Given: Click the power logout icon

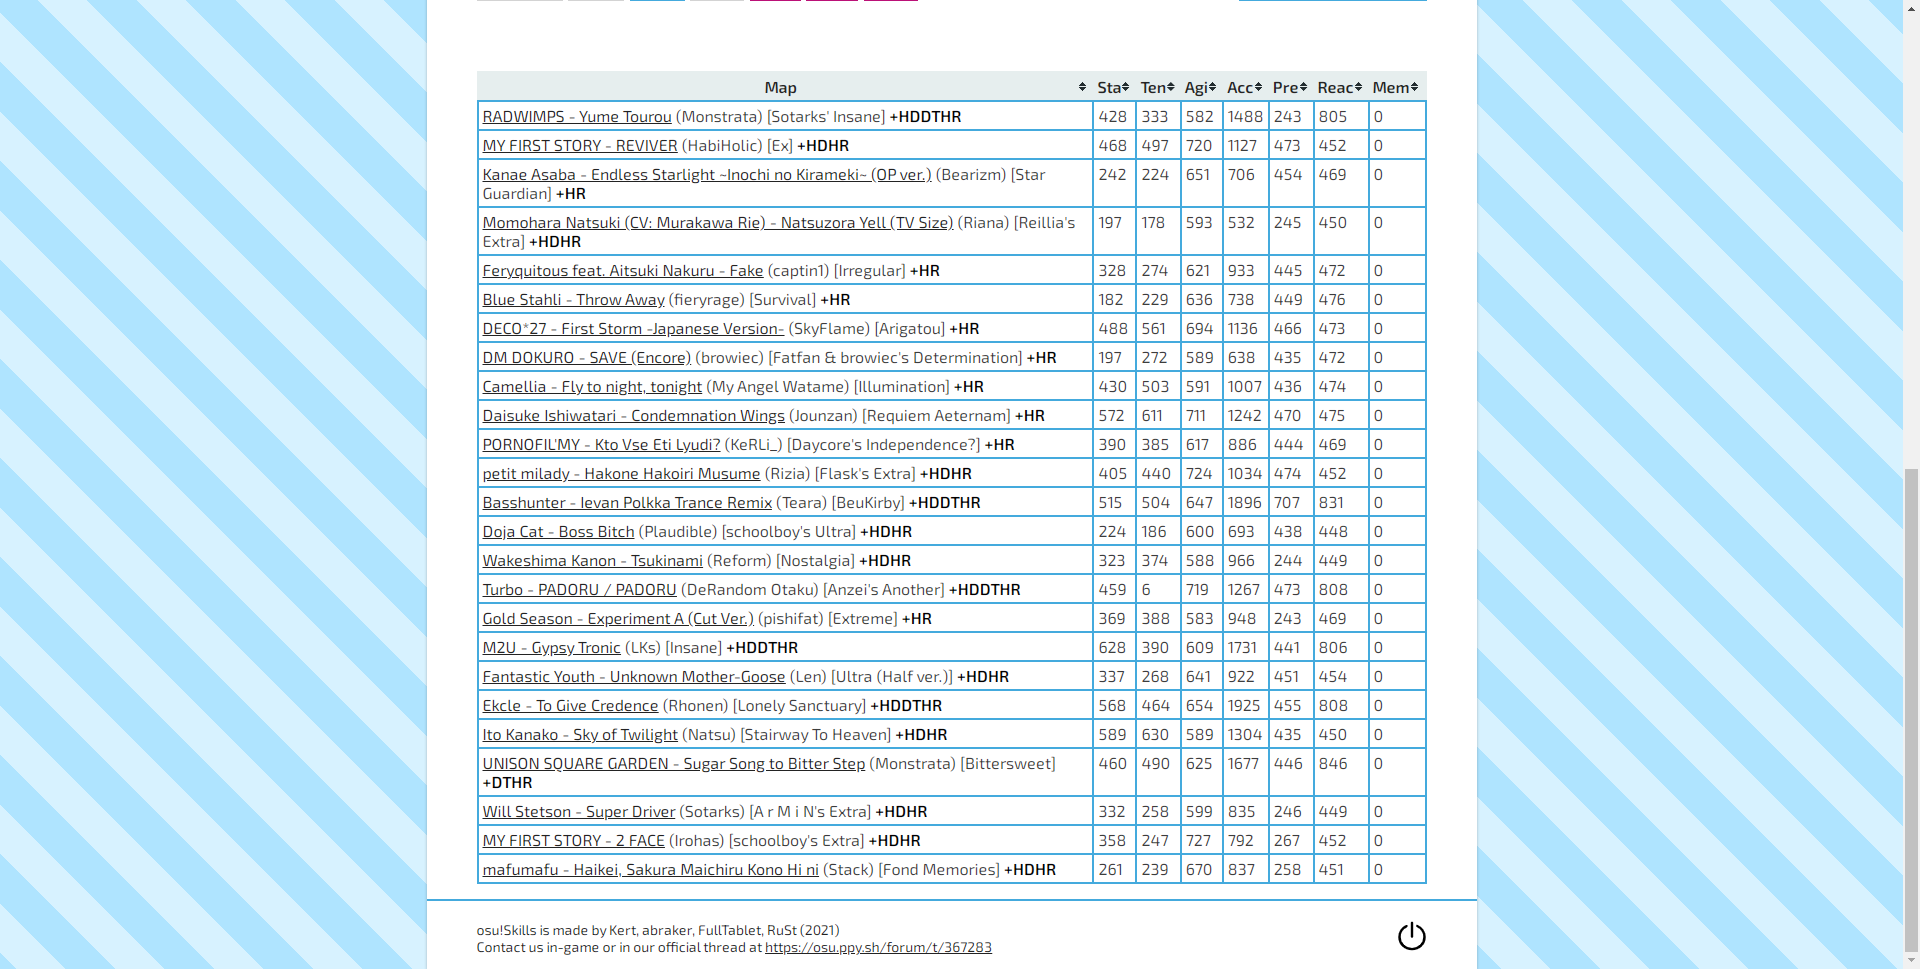Looking at the screenshot, I should (1411, 937).
